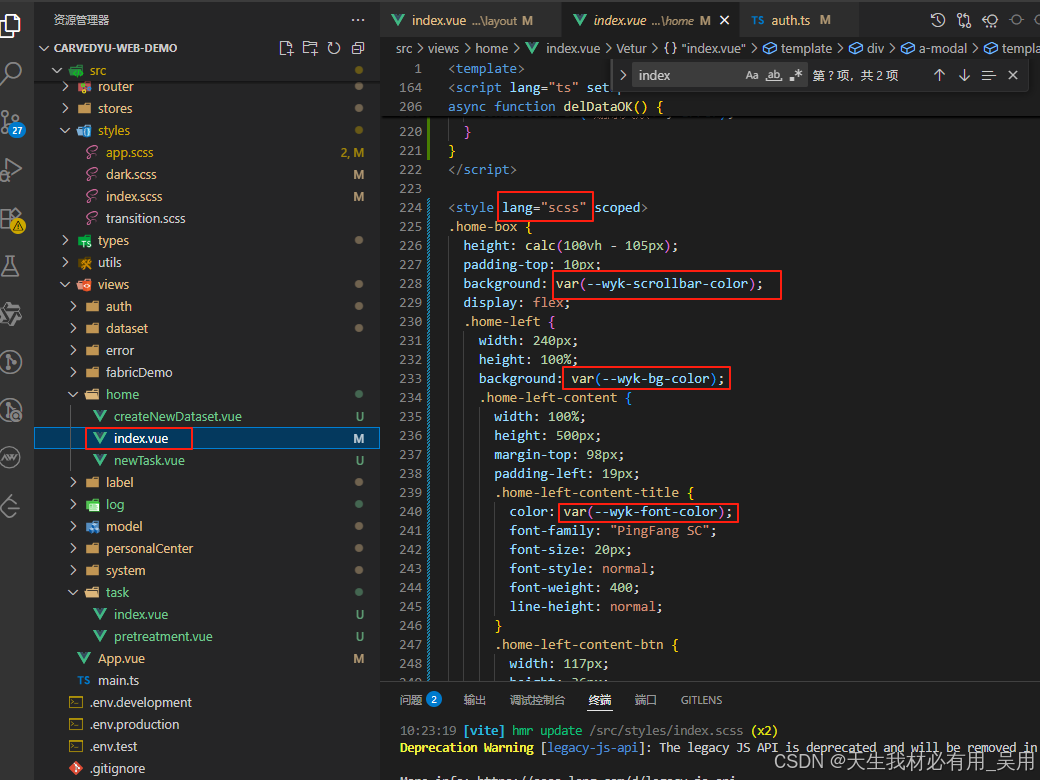The width and height of the screenshot is (1040, 780).
Task: Open newTask.vue from the home folder
Action: click(x=152, y=460)
